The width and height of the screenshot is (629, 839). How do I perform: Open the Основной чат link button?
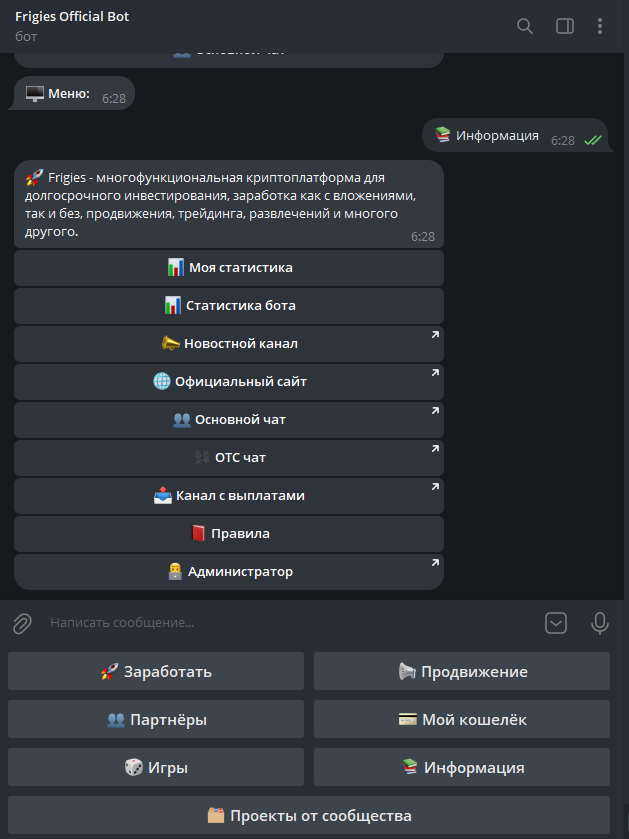pyautogui.click(x=229, y=420)
